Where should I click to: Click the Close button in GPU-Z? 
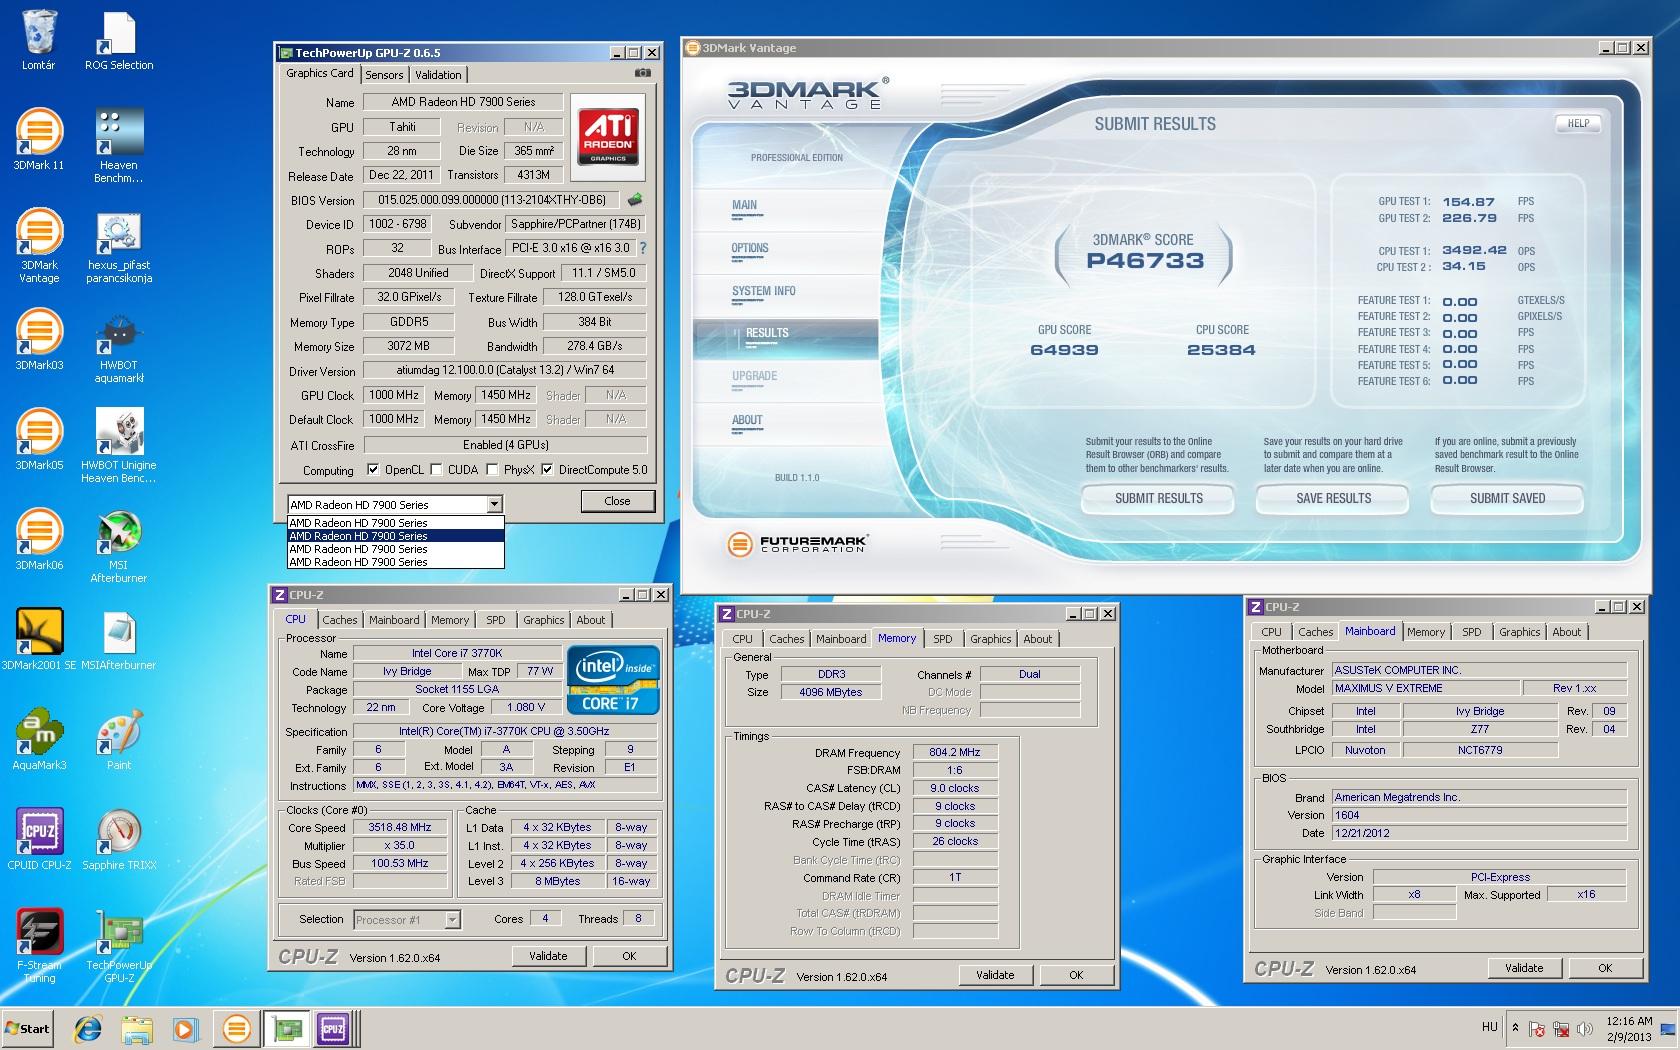(618, 501)
